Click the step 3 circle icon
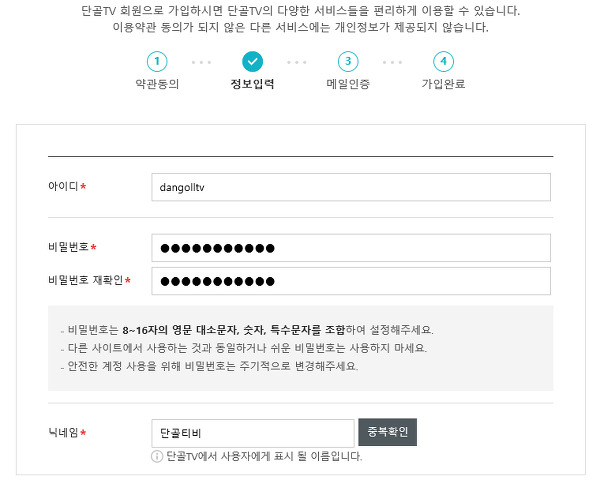 point(347,61)
